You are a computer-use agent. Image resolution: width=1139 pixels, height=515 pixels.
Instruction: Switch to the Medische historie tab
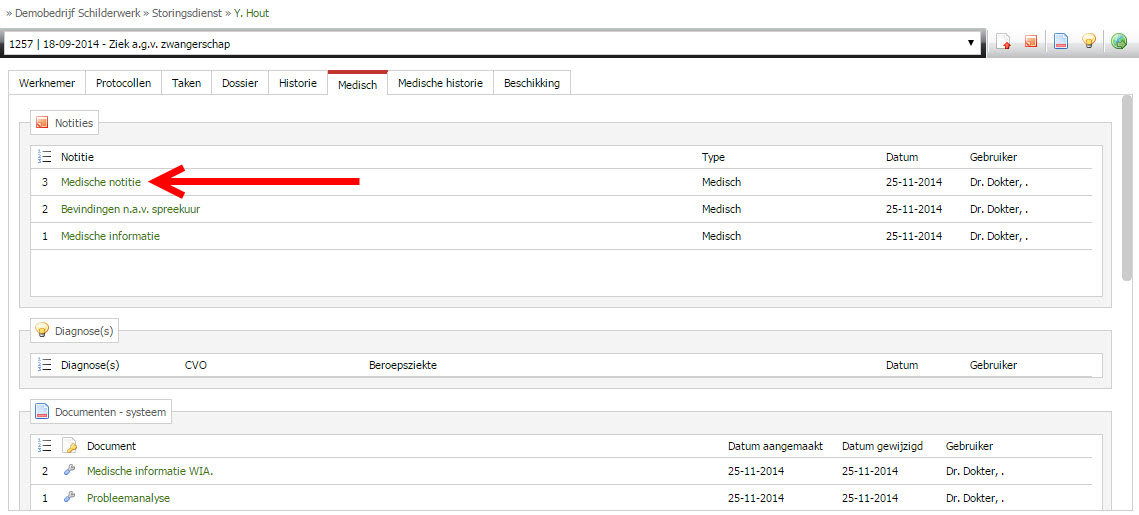(x=440, y=83)
